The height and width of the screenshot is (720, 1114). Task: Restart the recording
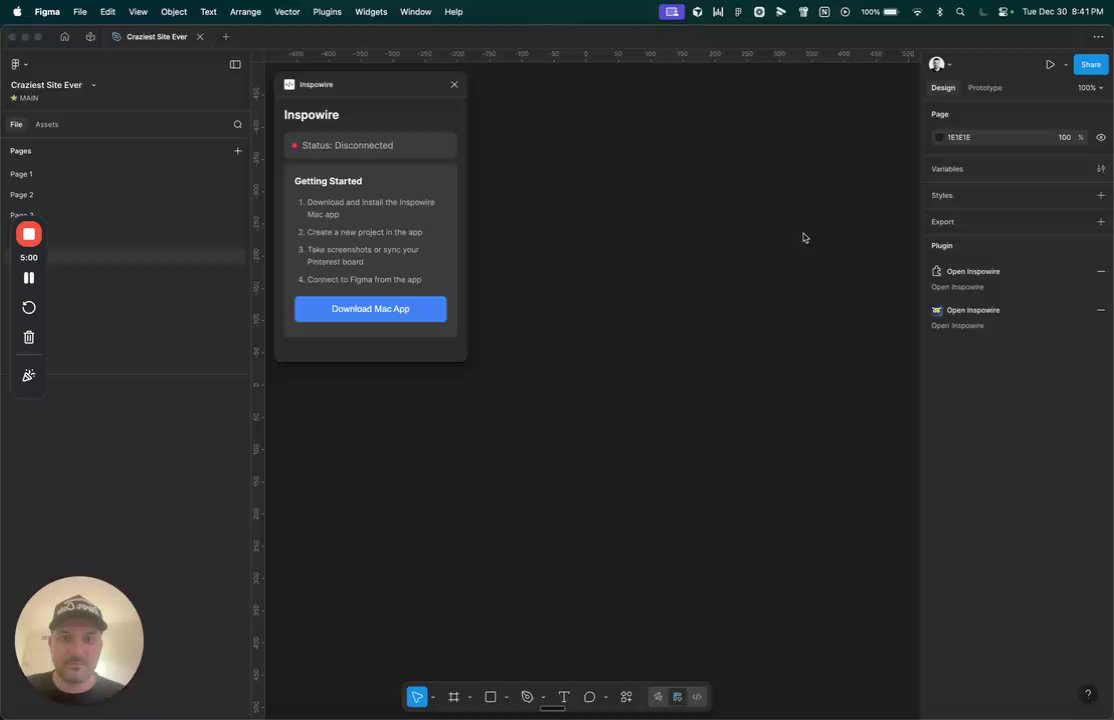click(29, 308)
